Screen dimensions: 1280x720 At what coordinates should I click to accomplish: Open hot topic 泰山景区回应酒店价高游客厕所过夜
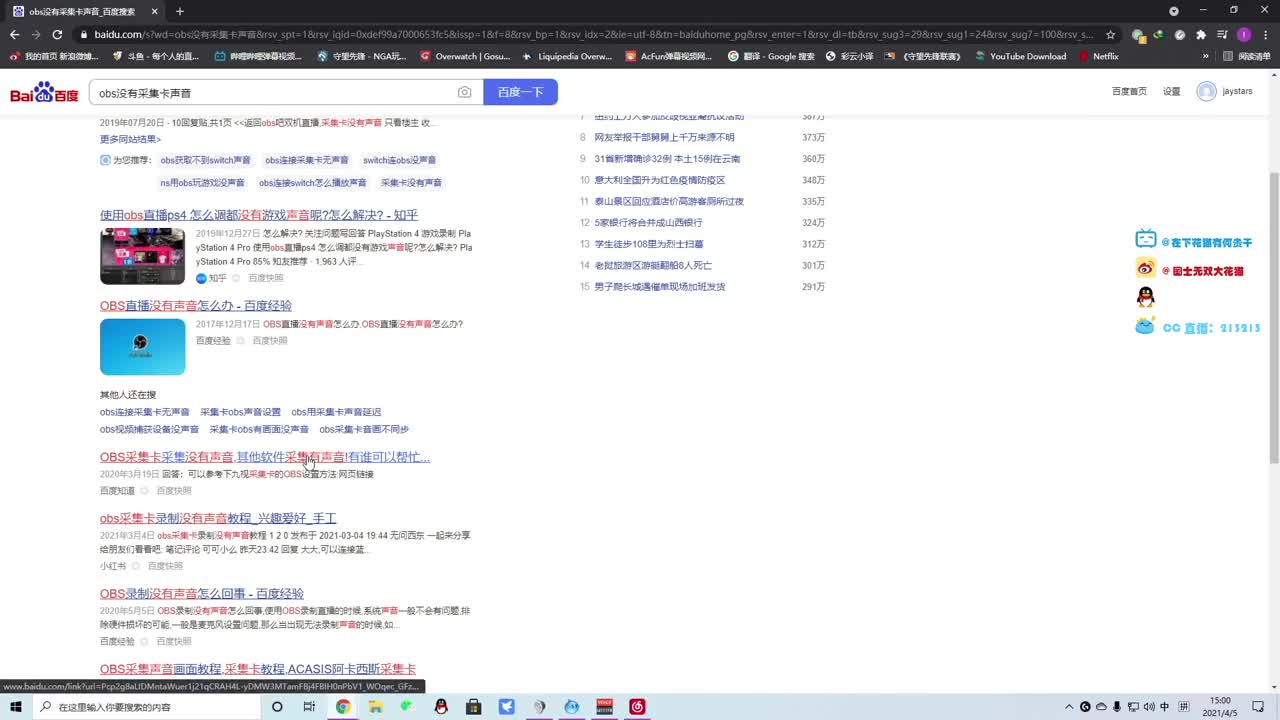[x=669, y=201]
